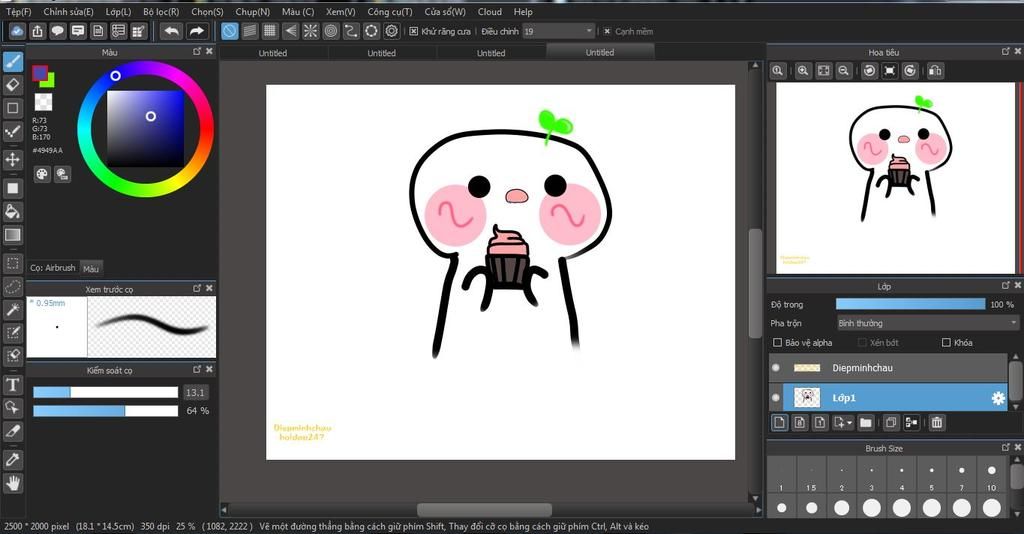Viewport: 1024px width, 534px height.
Task: Open the Chỉnh sửa(E) menu
Action: [x=68, y=12]
